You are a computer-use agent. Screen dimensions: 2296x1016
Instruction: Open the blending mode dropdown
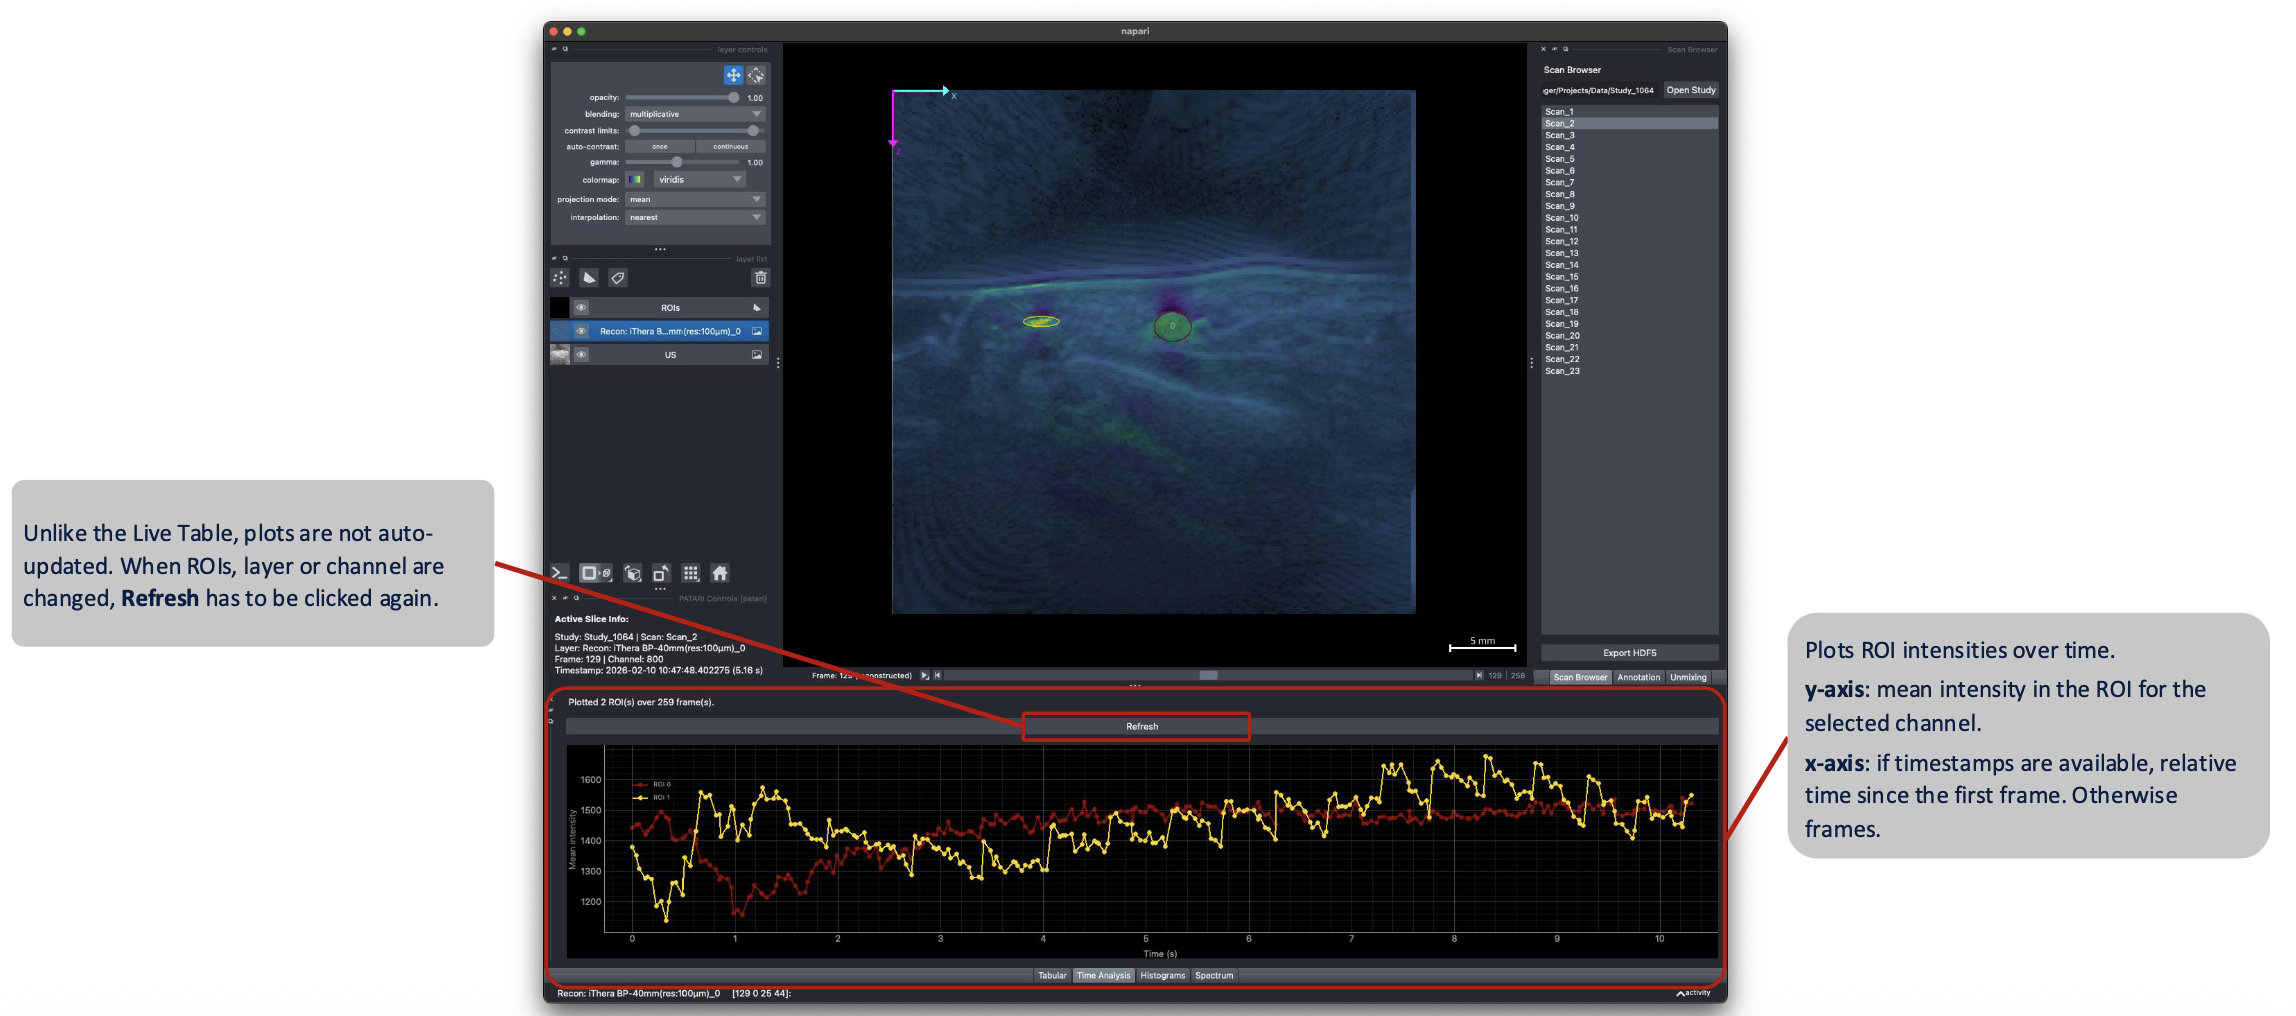coord(695,114)
